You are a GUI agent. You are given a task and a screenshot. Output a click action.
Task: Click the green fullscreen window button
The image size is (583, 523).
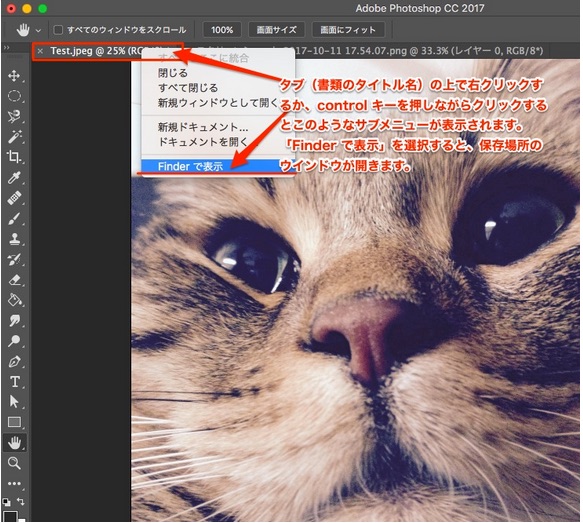43,9
